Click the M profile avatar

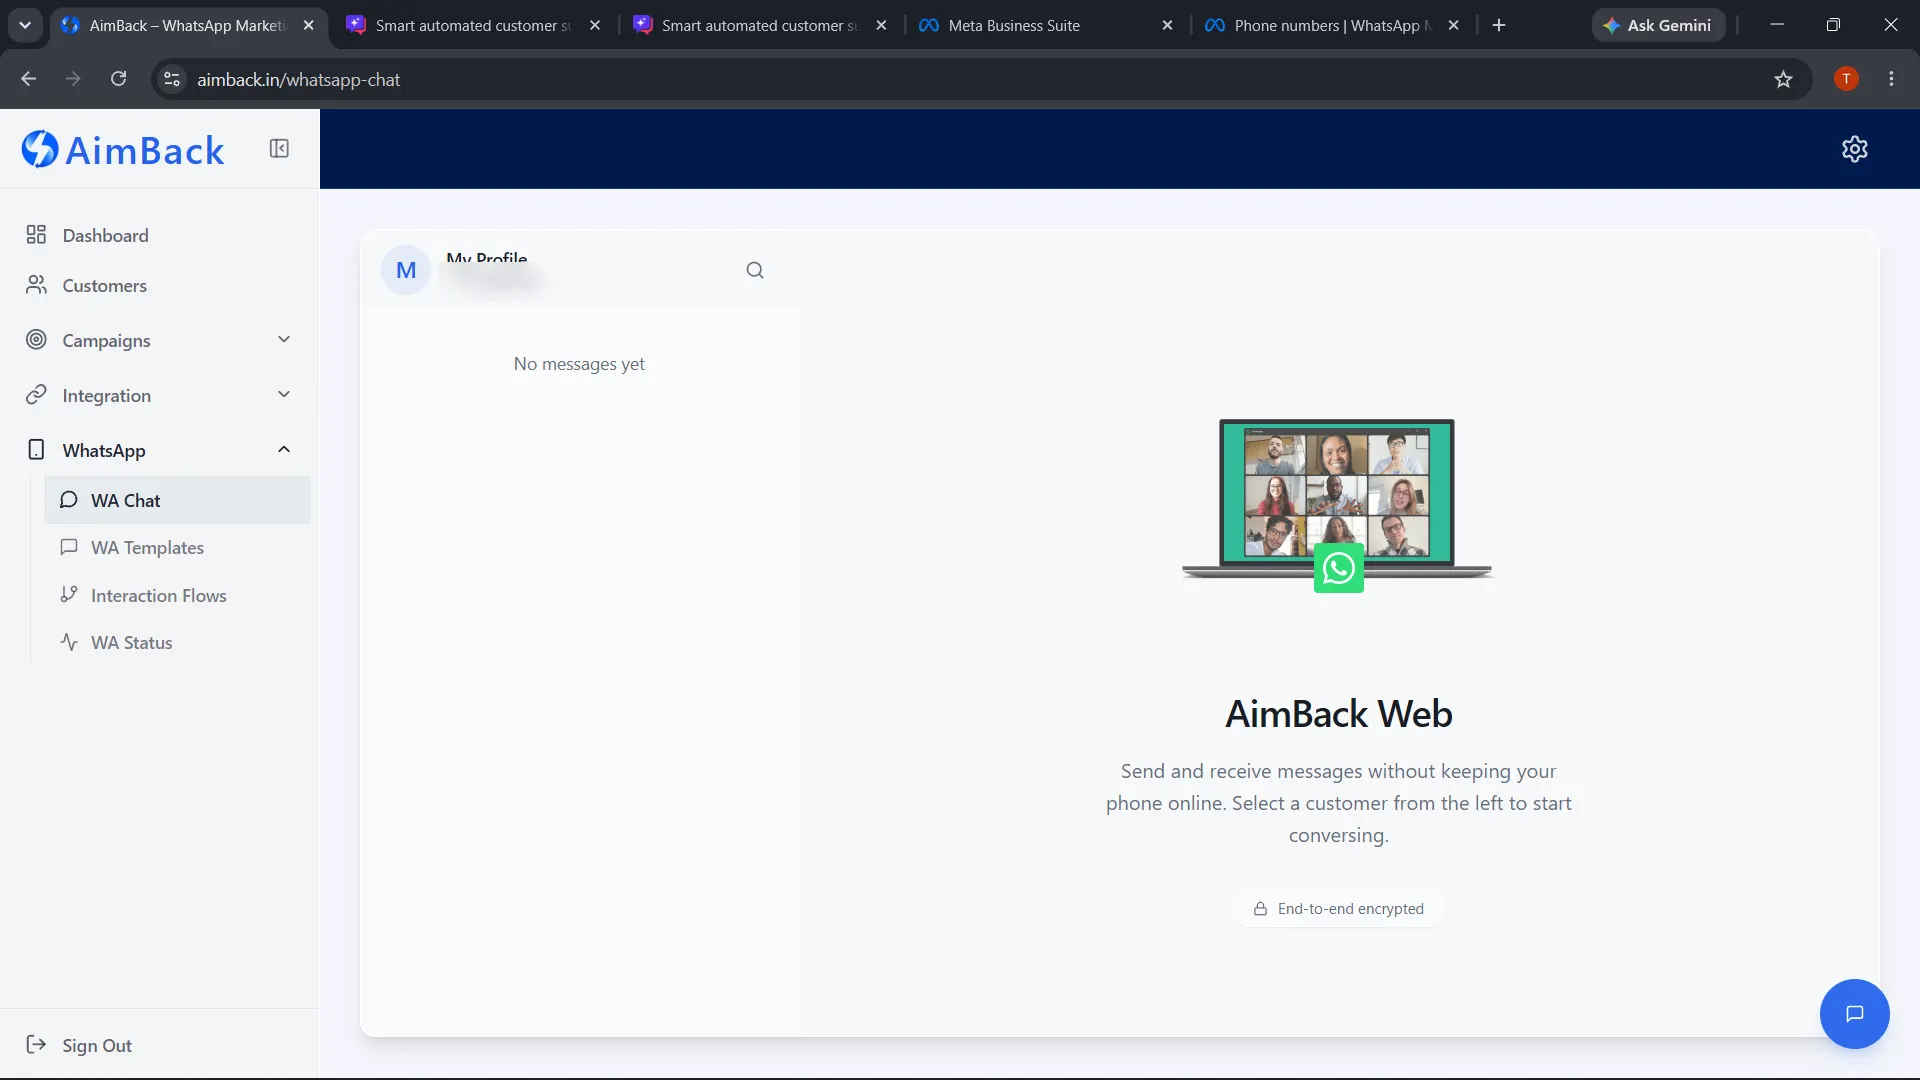(x=406, y=270)
